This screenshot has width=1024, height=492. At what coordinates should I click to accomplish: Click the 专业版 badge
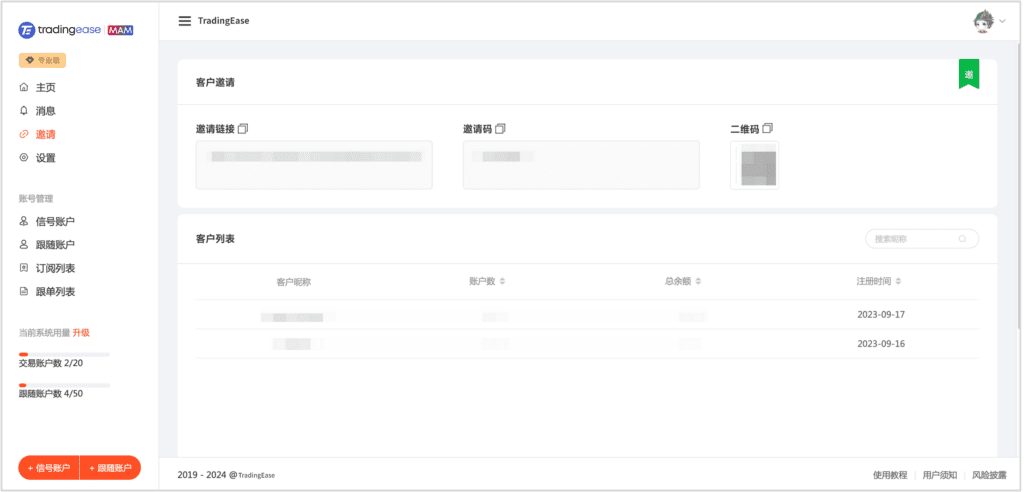(42, 60)
